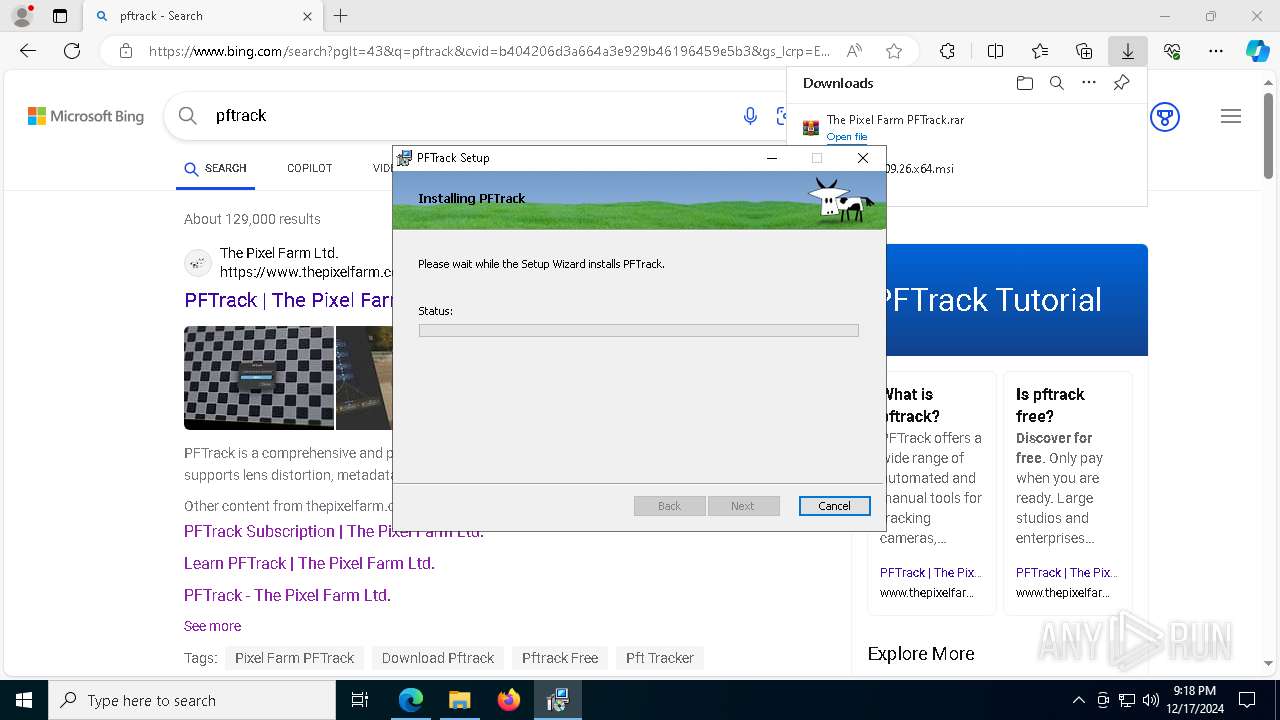This screenshot has height=720, width=1280.
Task: Go back to the previous page in Edge
Action: coord(28,51)
